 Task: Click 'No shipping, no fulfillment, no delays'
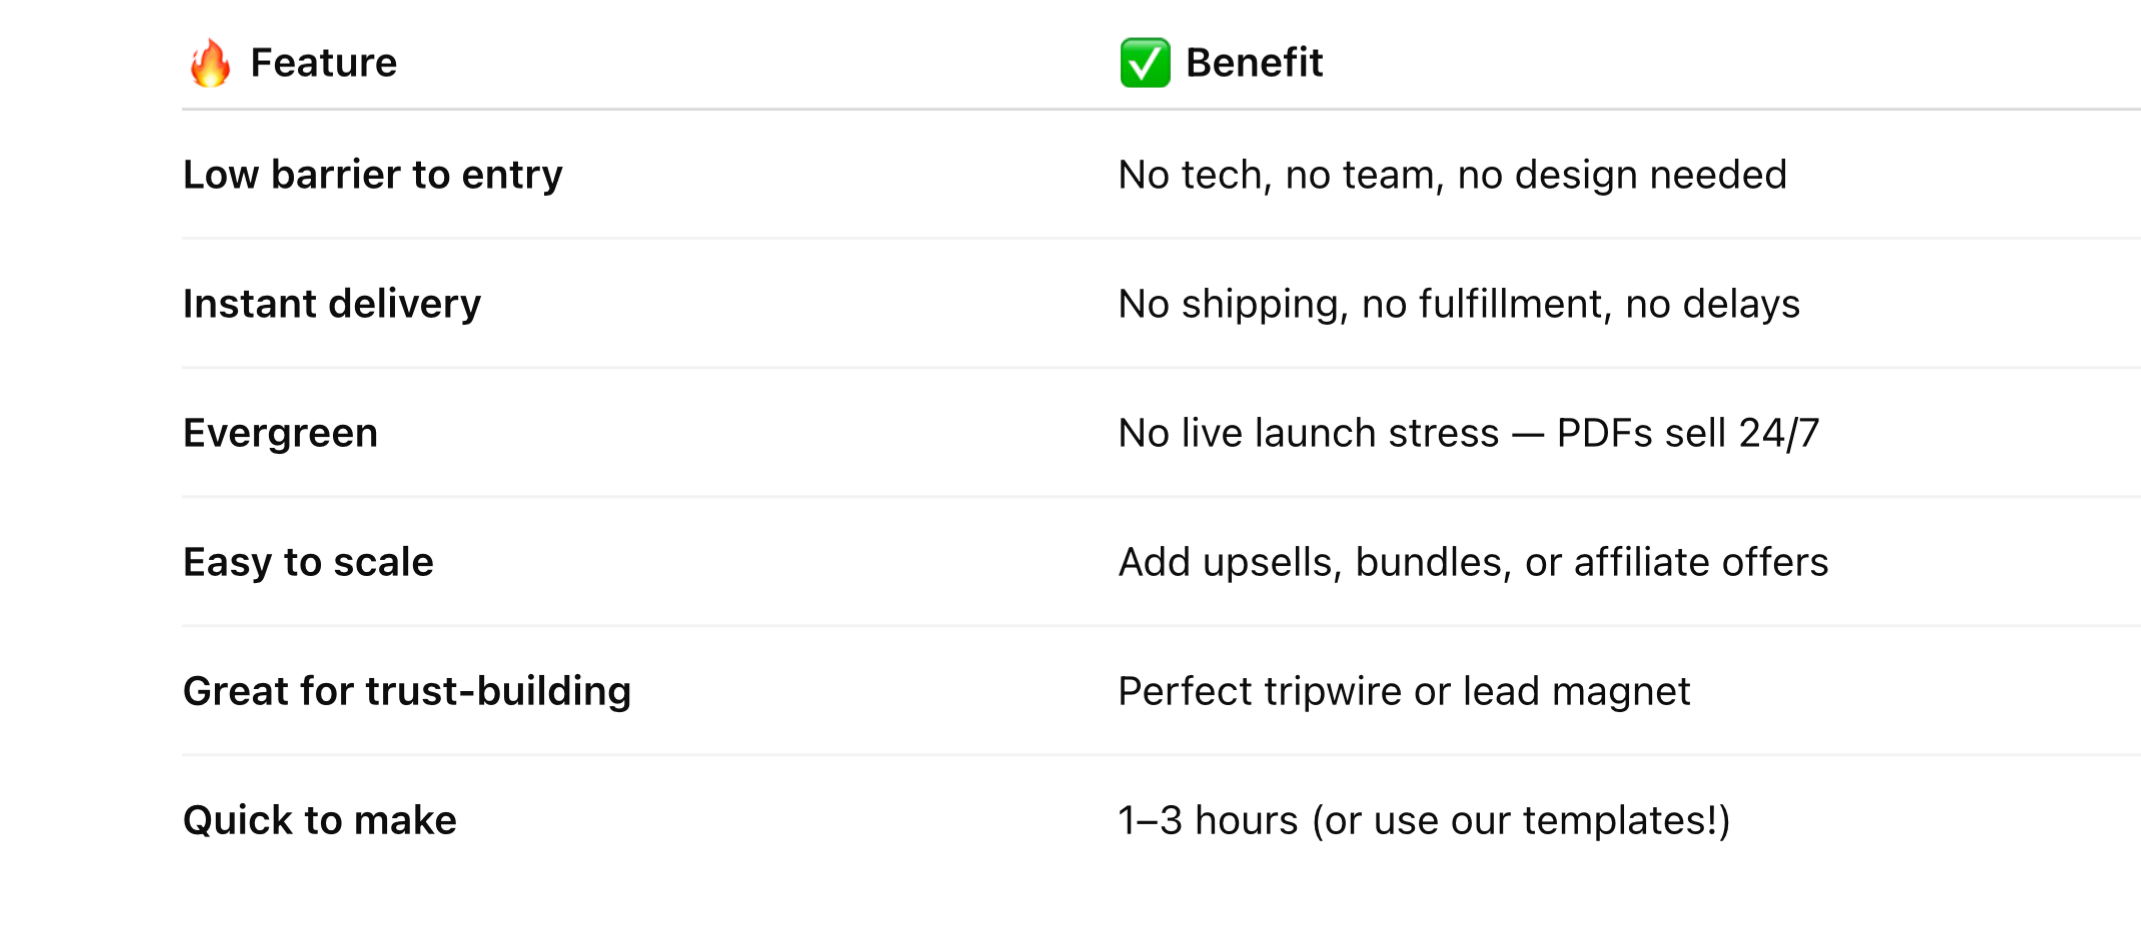(x=1459, y=304)
